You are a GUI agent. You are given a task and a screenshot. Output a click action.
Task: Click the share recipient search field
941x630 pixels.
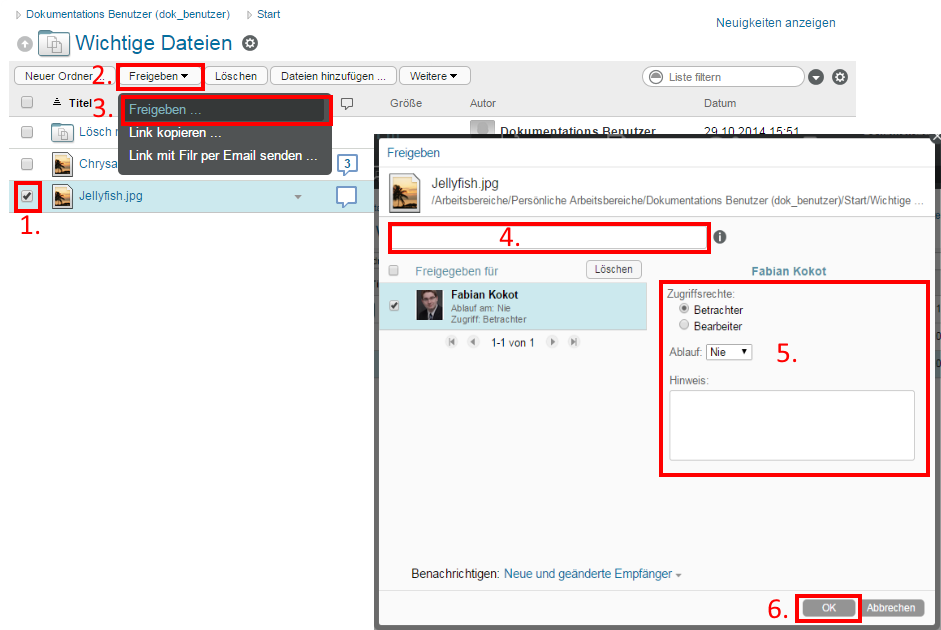[x=549, y=238]
